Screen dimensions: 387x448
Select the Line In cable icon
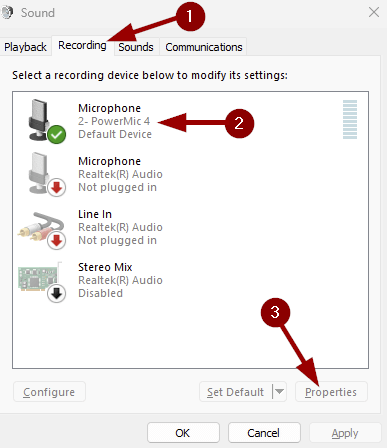(42, 230)
